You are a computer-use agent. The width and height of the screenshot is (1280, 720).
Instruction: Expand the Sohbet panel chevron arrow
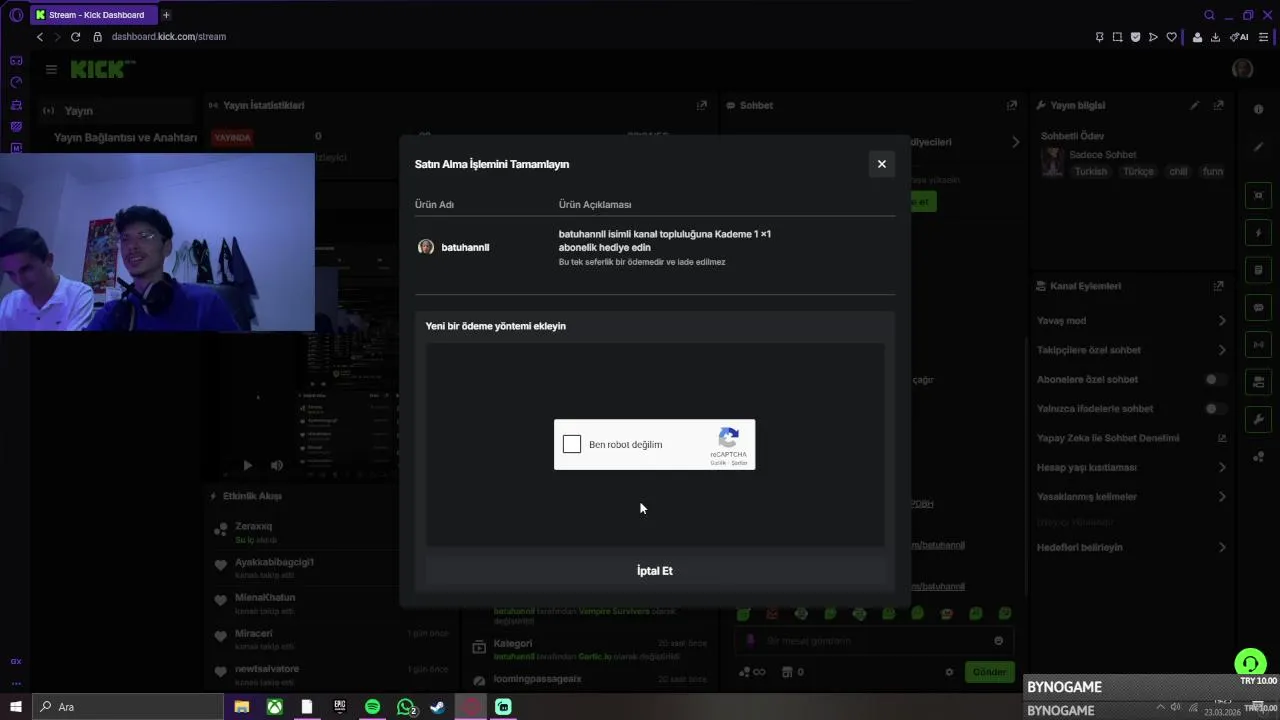click(1016, 142)
